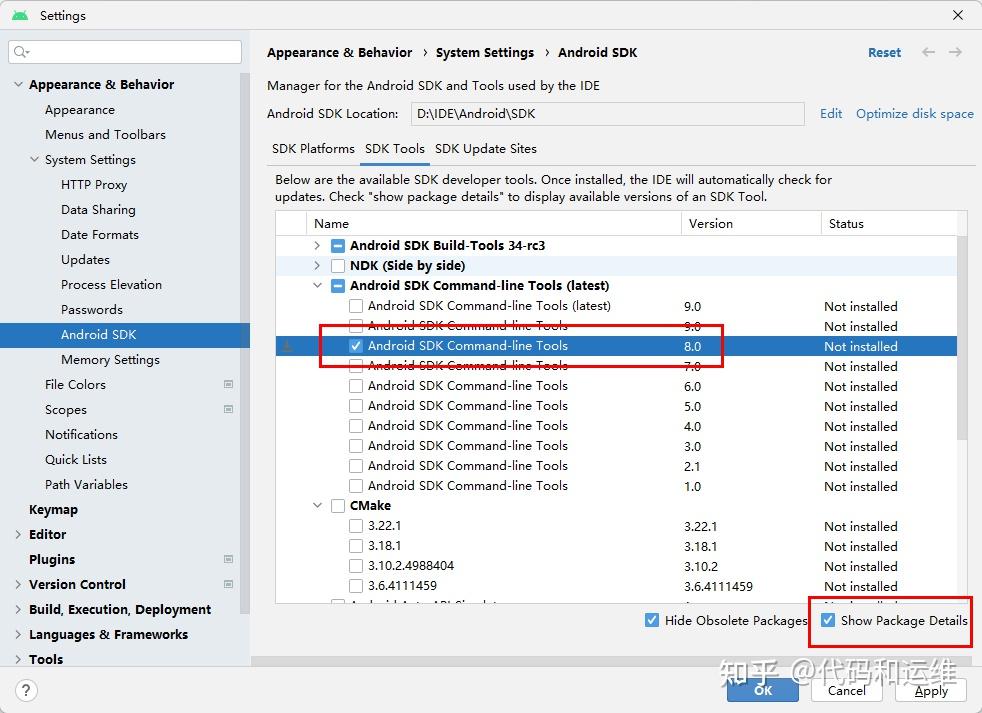Click the icon next to Scopes

[228, 409]
